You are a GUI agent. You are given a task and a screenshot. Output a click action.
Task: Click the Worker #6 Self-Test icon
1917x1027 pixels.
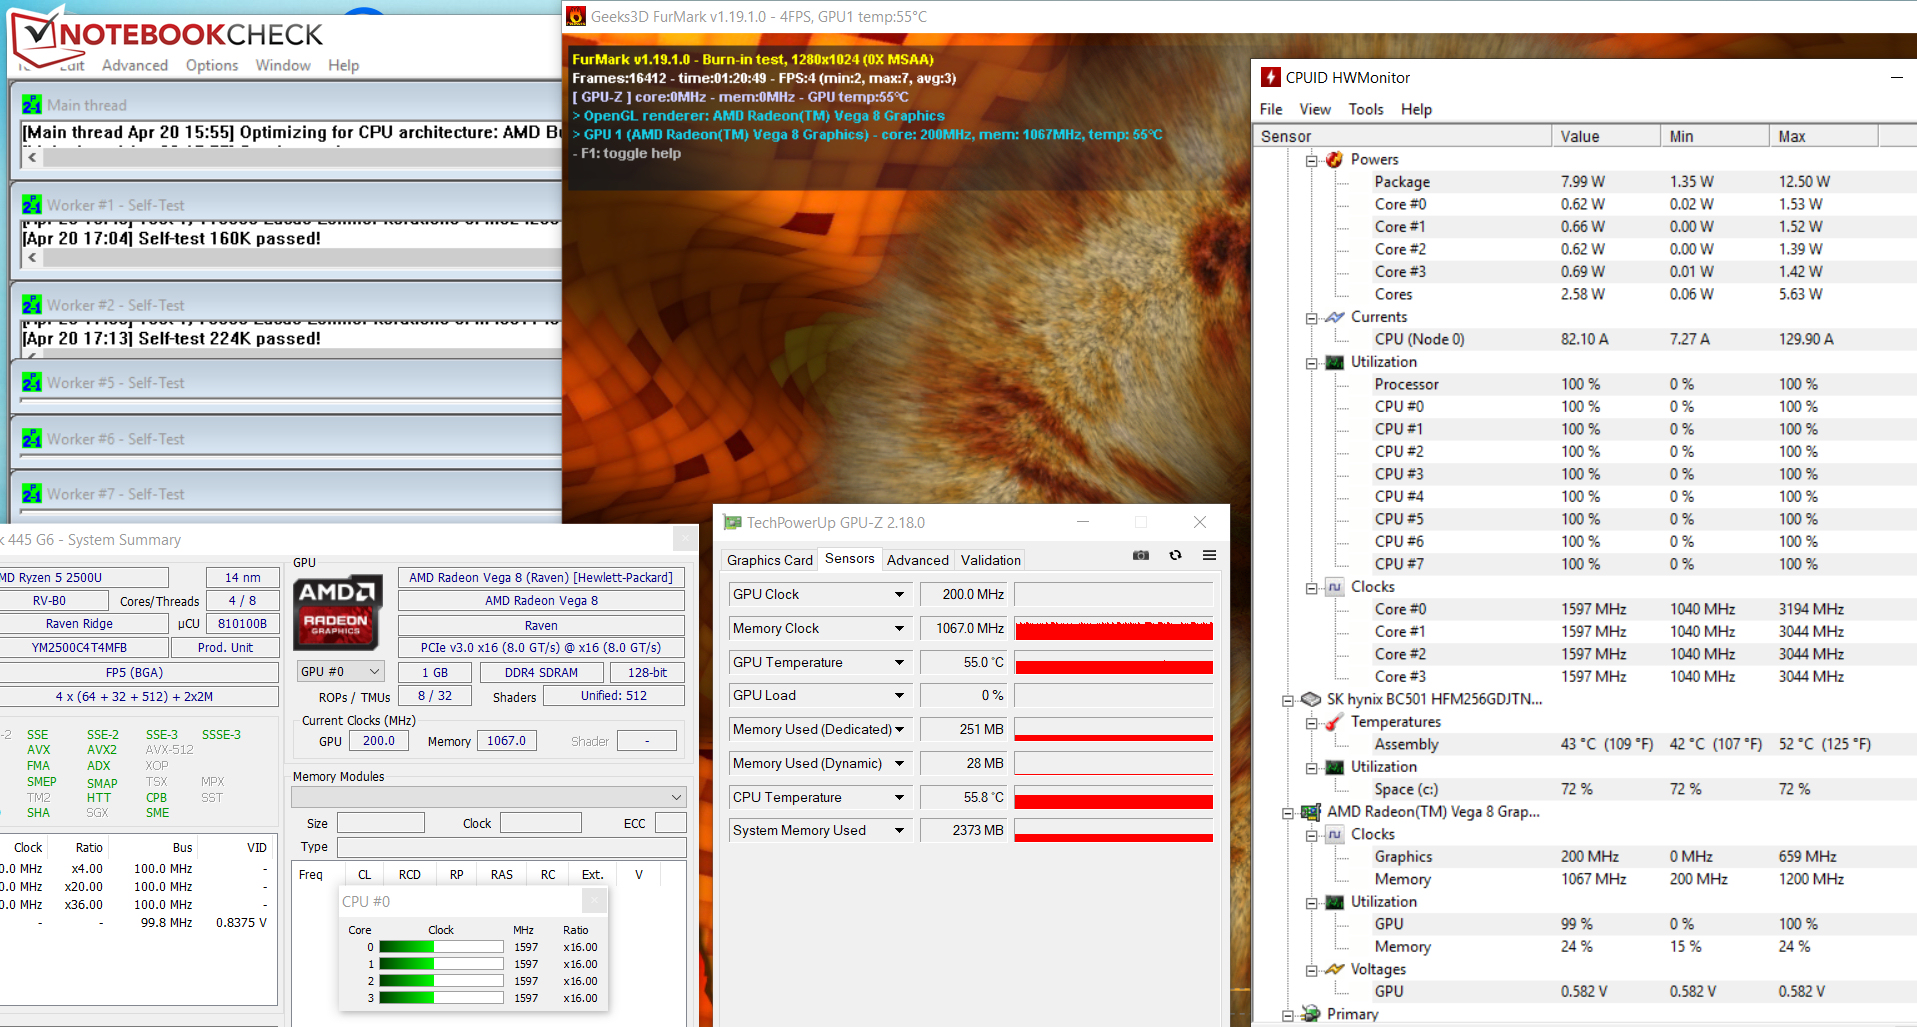(x=32, y=438)
